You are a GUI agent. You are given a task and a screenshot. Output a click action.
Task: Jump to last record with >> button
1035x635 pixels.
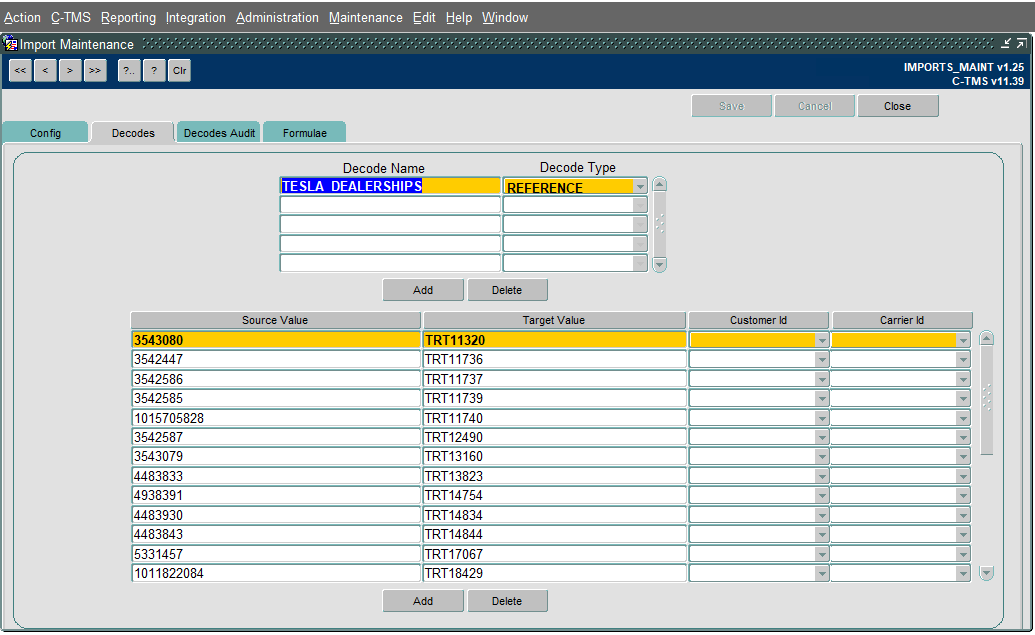pyautogui.click(x=95, y=71)
